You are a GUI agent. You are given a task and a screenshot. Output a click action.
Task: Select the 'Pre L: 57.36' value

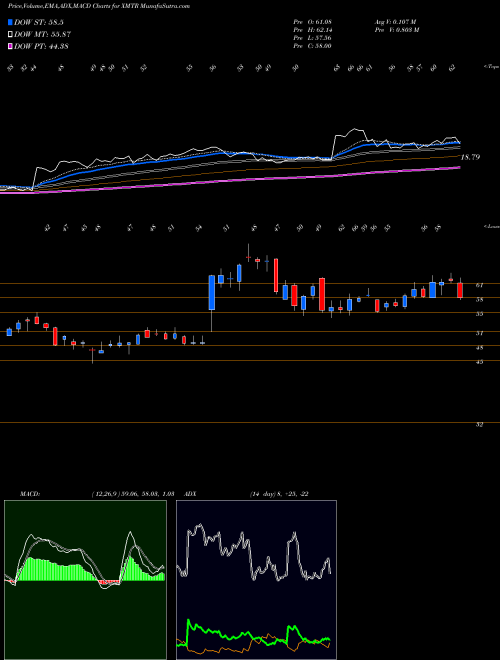pos(312,38)
